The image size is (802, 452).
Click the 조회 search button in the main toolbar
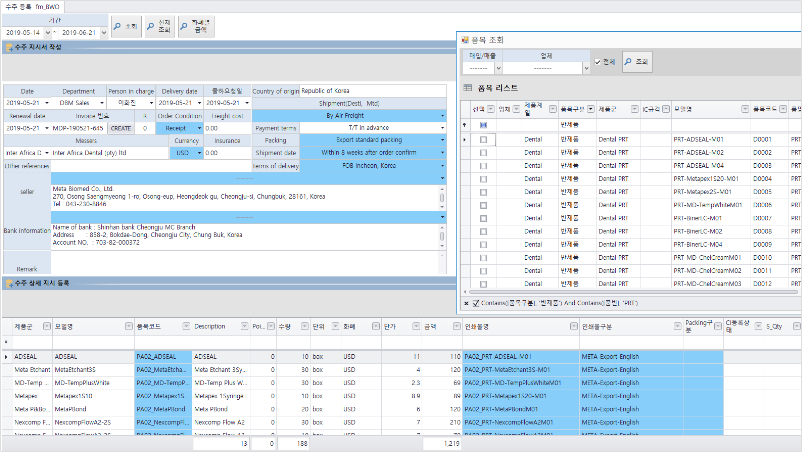pyautogui.click(x=126, y=26)
